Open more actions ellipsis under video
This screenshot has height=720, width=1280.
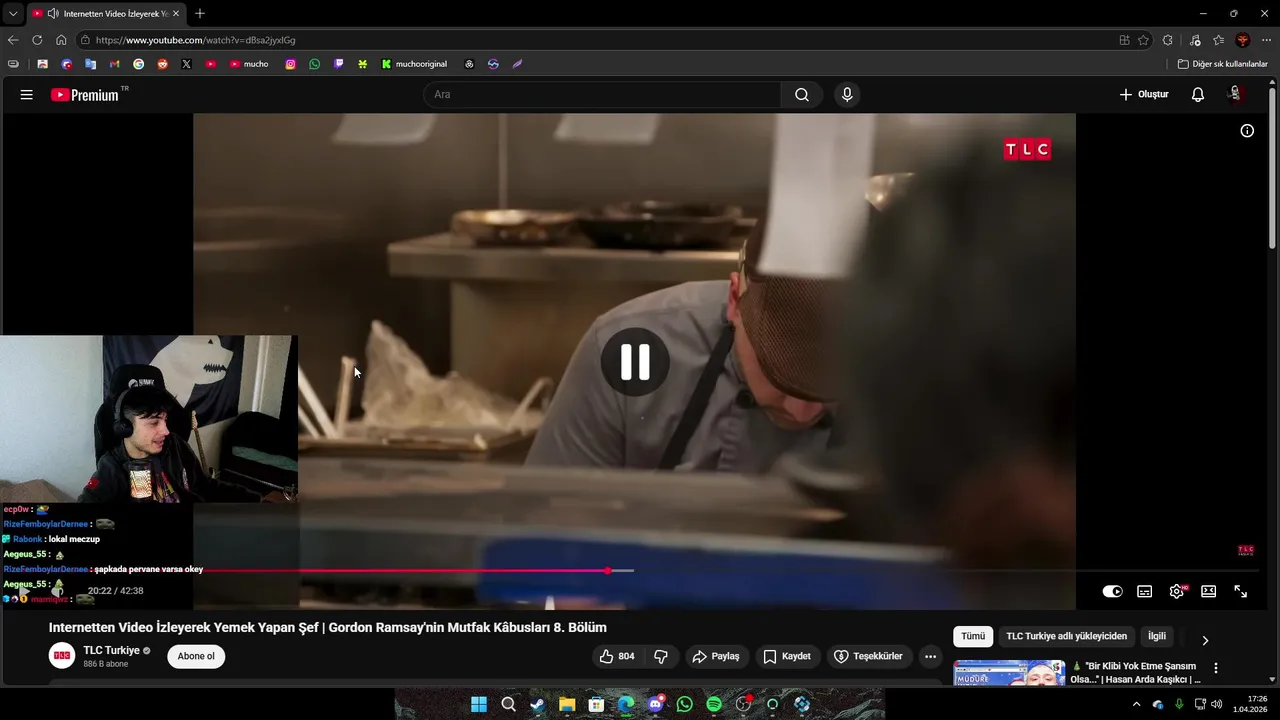coord(931,657)
